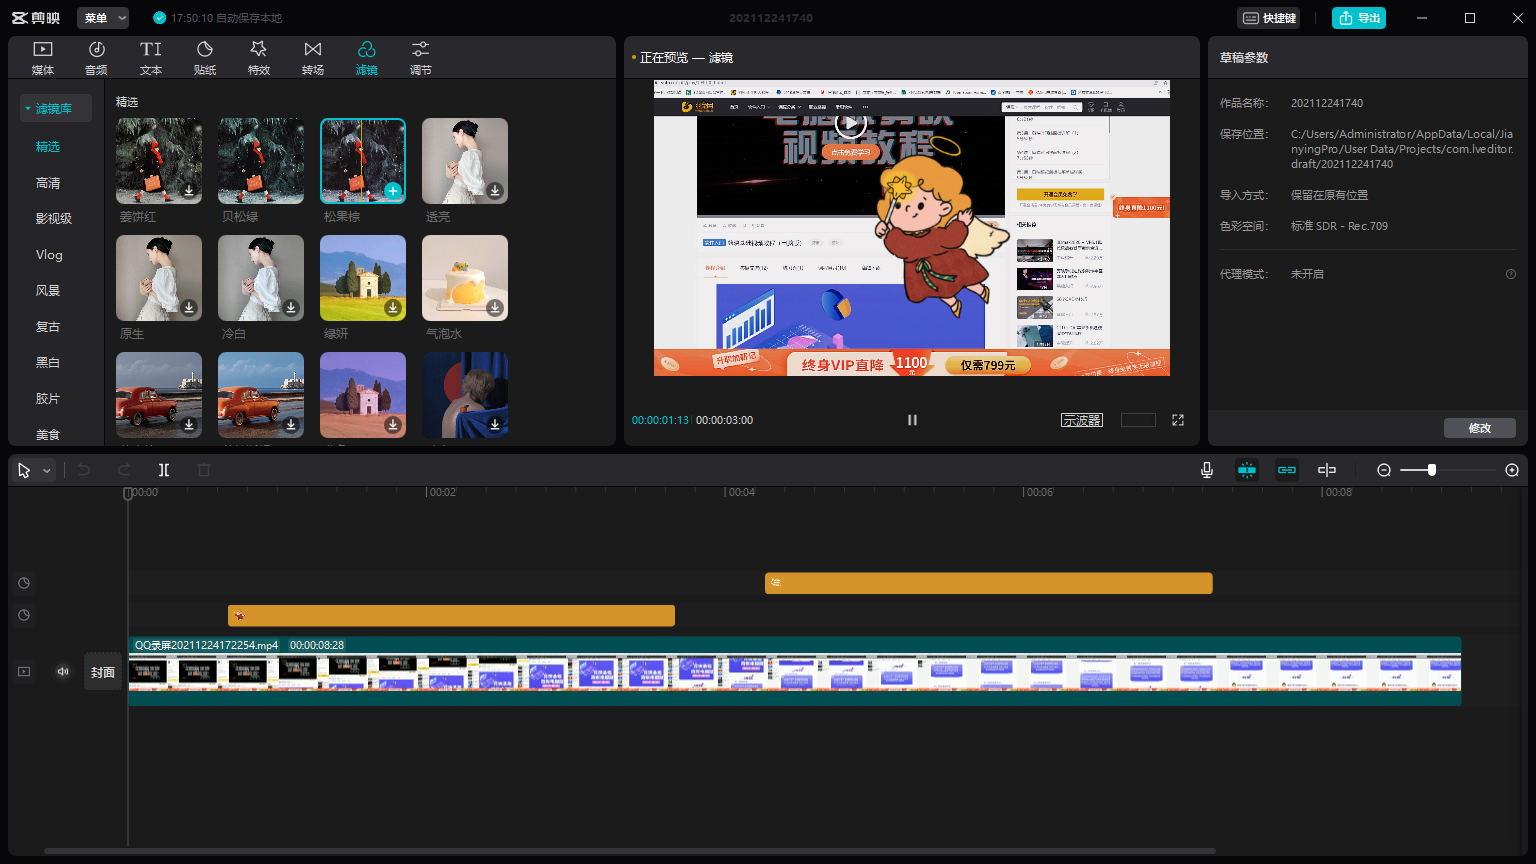The image size is (1536, 864).
Task: Select the QQ录屏20211224172254.mp4 video clip
Action: (x=795, y=671)
